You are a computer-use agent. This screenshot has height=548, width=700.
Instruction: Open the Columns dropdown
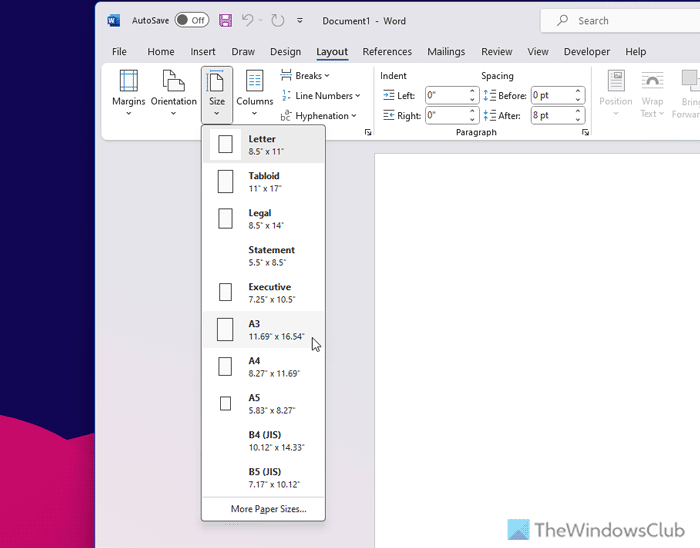tap(254, 94)
